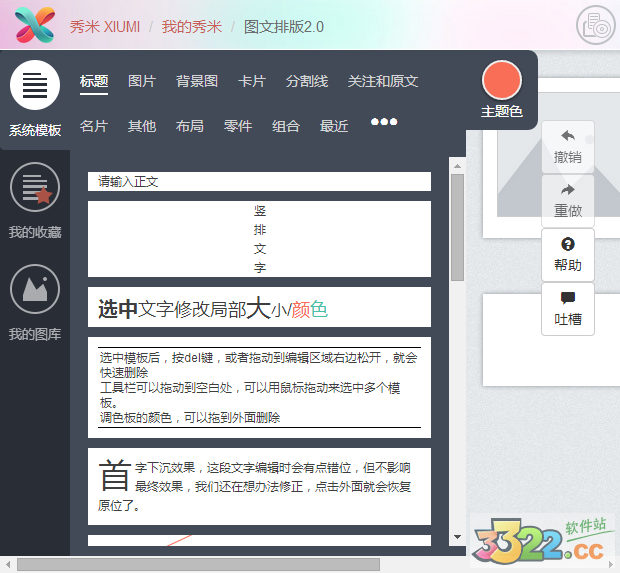Switch to the 零件 tab

point(238,126)
